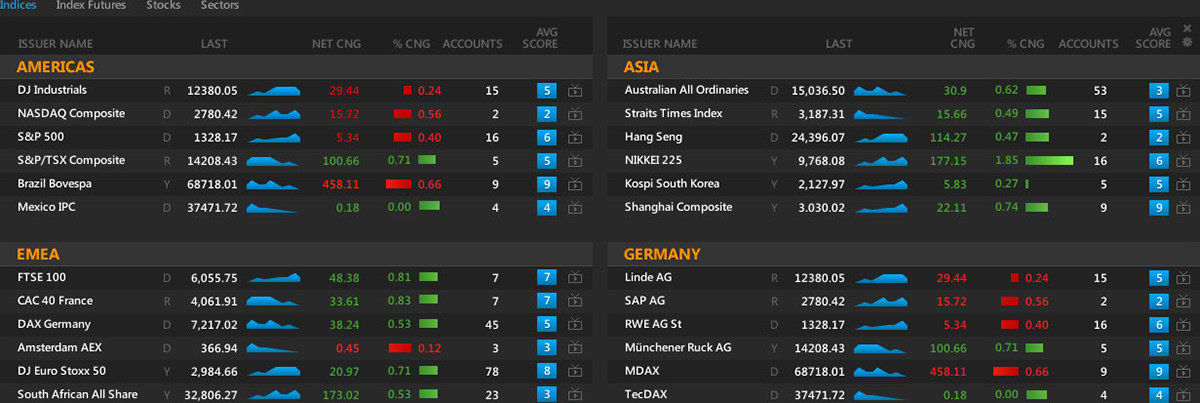The width and height of the screenshot is (1200, 403).
Task: Open the NIKKEI 225 sparkline chart
Action: (x=880, y=160)
